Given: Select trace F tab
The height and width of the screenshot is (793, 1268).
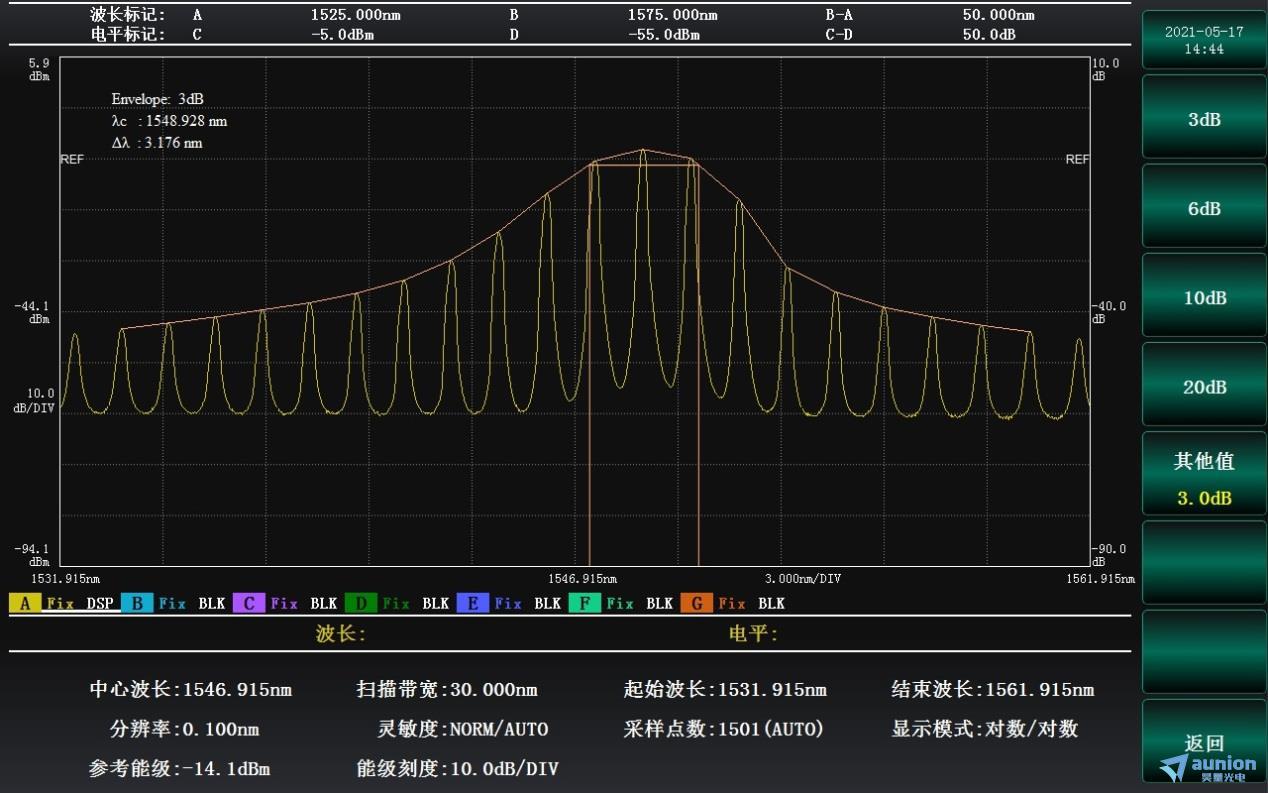Looking at the screenshot, I should (x=585, y=603).
